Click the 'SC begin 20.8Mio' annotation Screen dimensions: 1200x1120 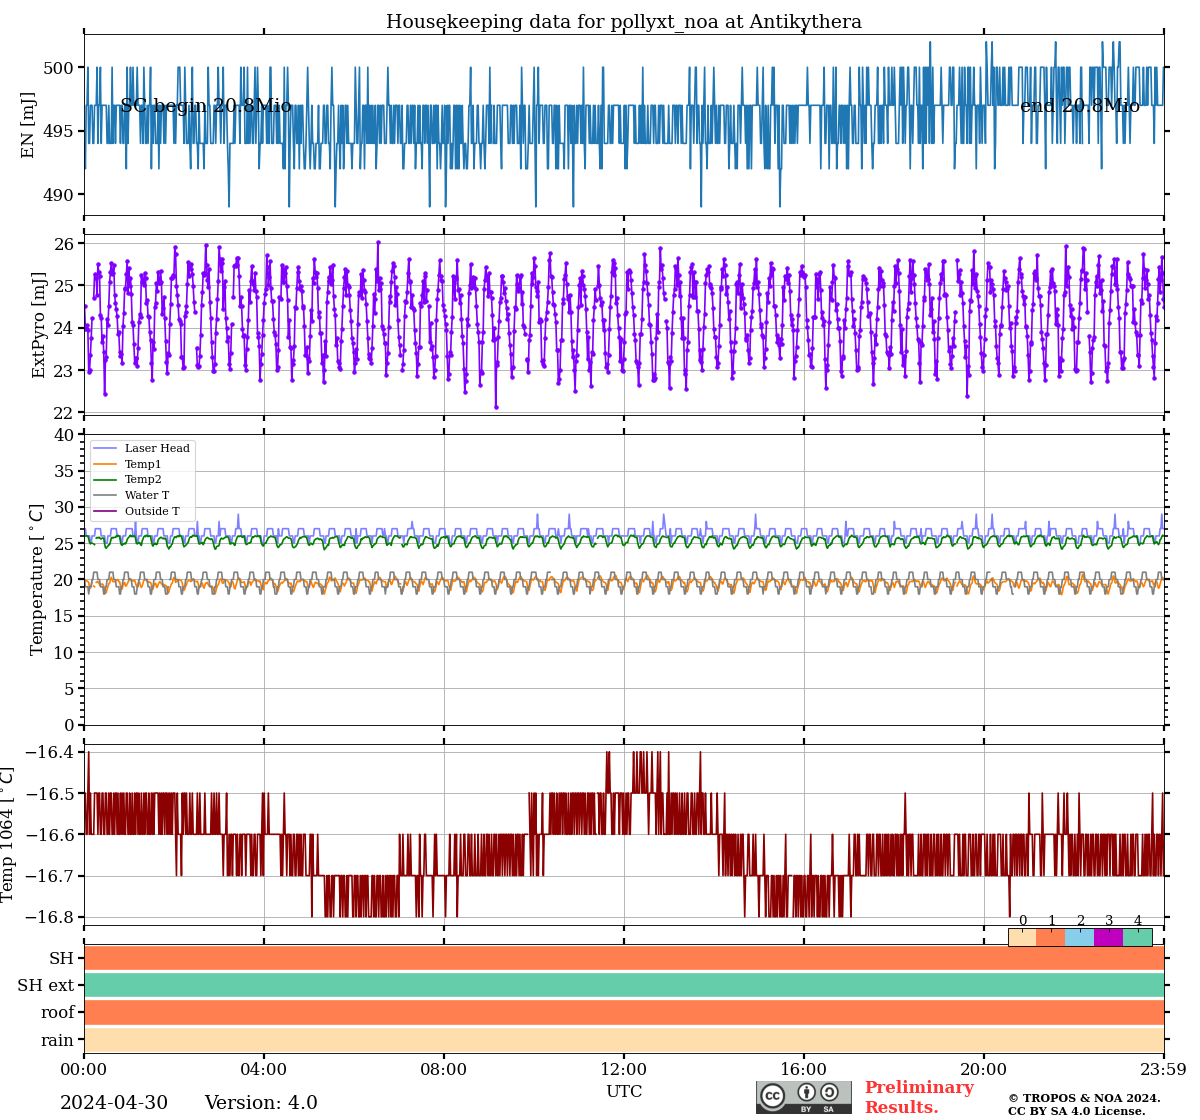click(x=206, y=106)
